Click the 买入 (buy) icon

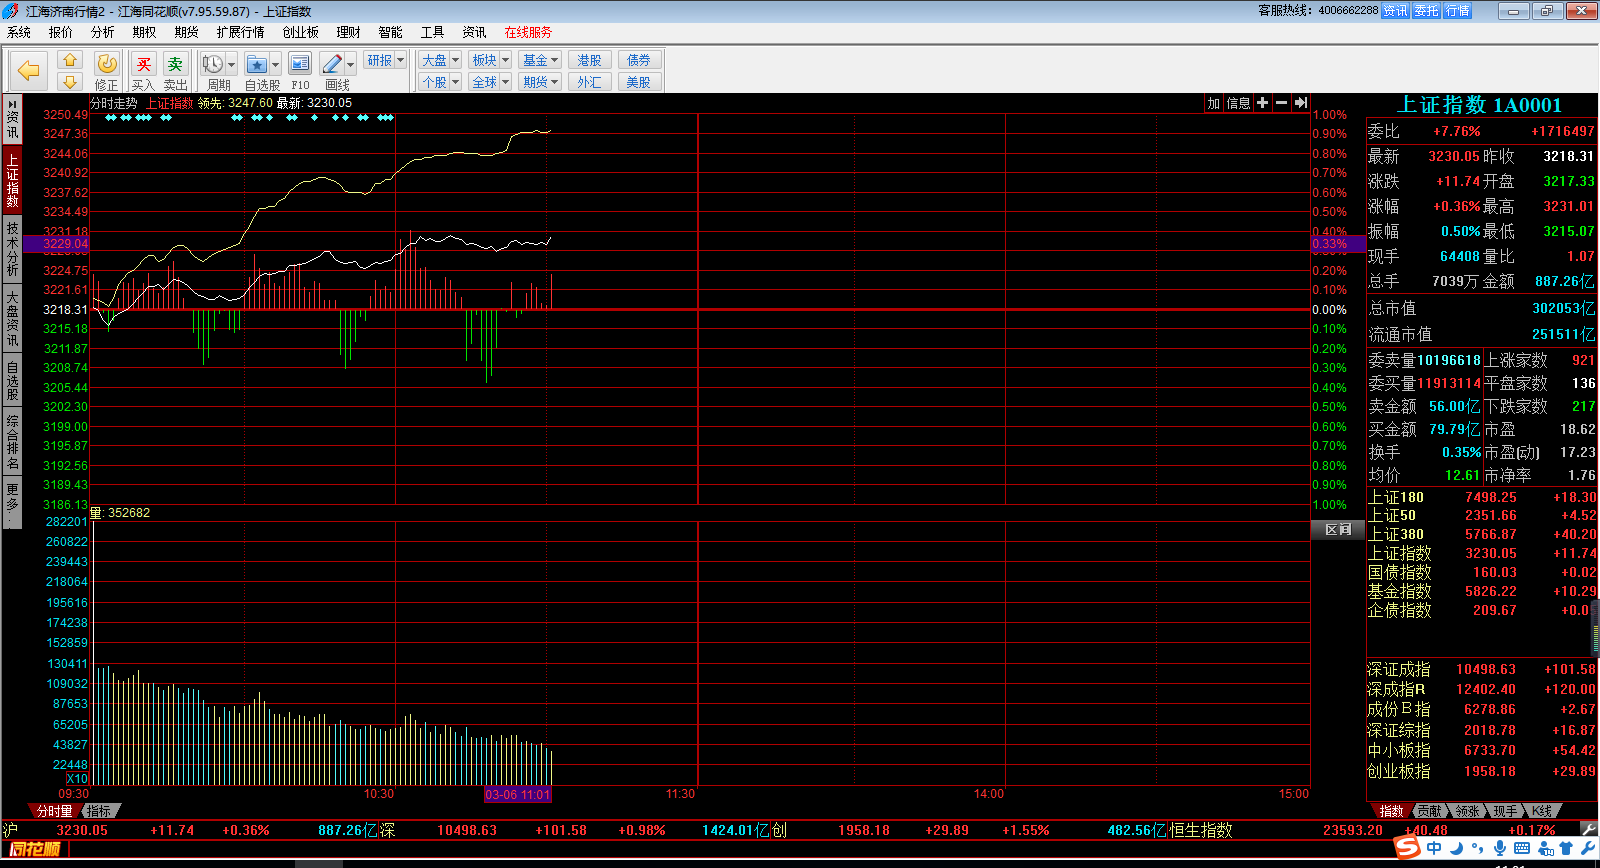144,64
